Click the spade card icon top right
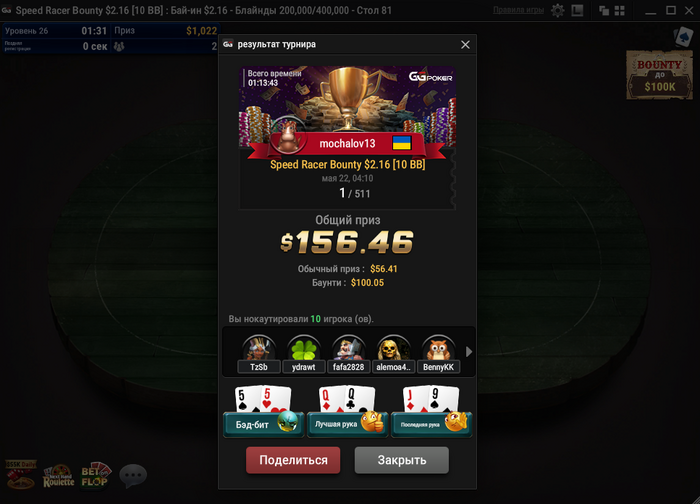 click(x=683, y=37)
